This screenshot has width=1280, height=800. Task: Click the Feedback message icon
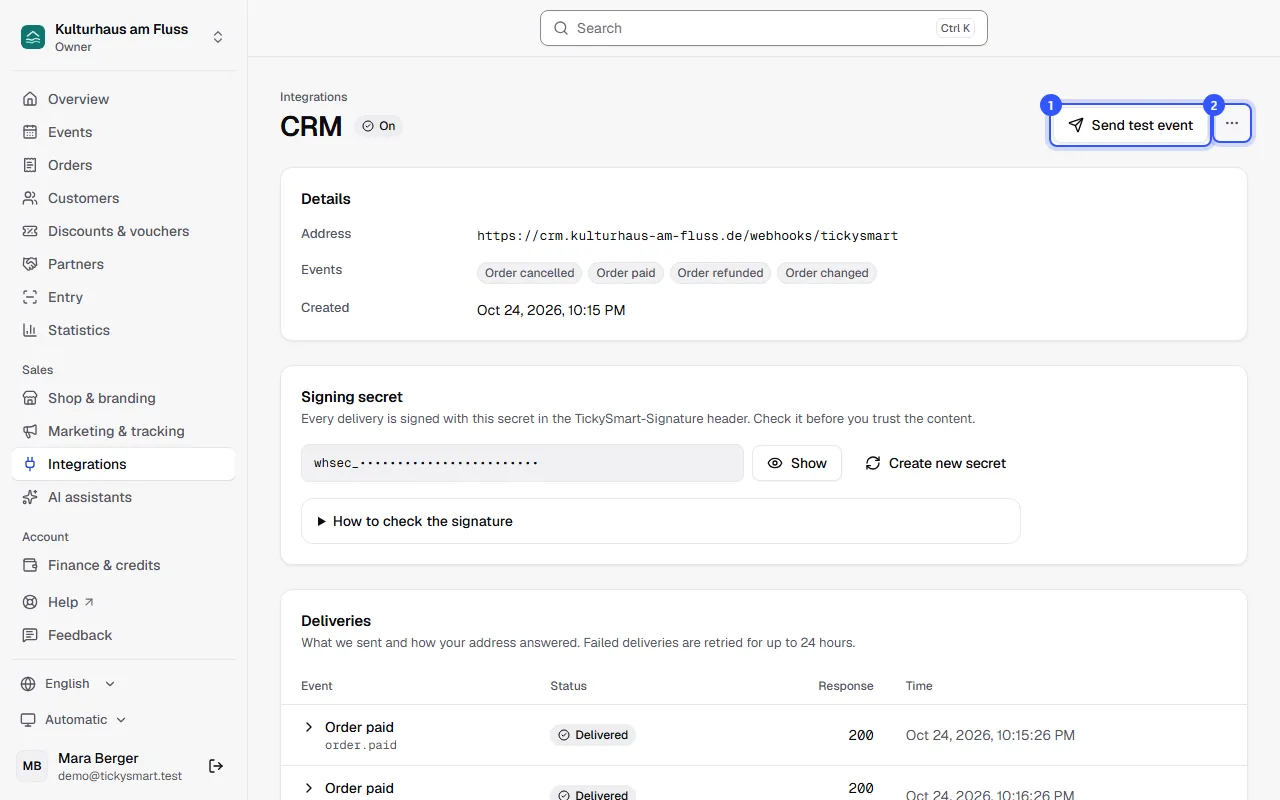tap(30, 635)
